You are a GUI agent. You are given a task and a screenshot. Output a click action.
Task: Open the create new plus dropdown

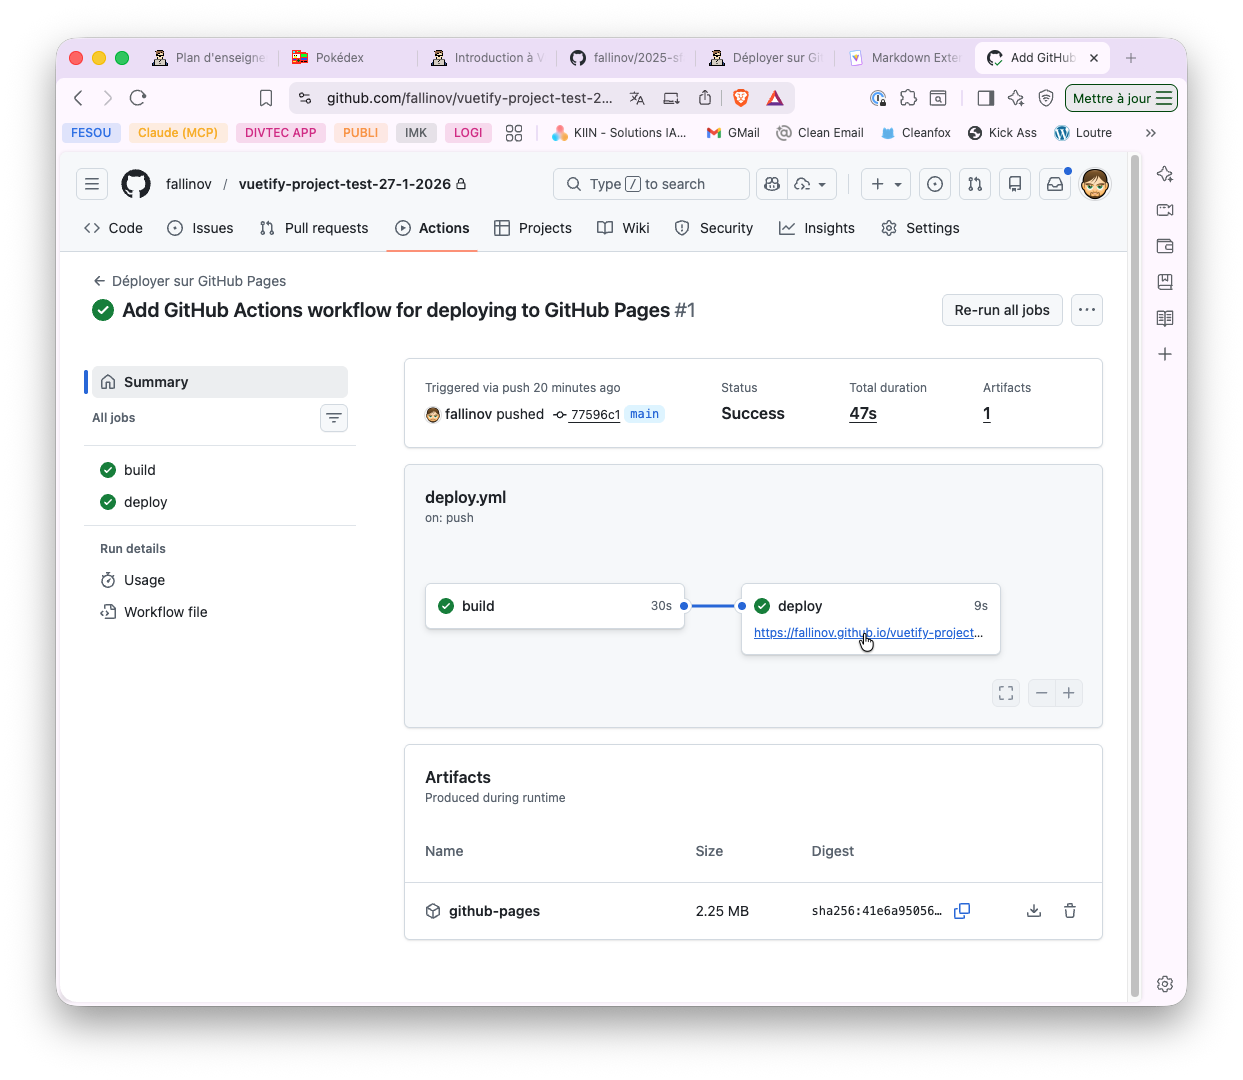(x=885, y=184)
